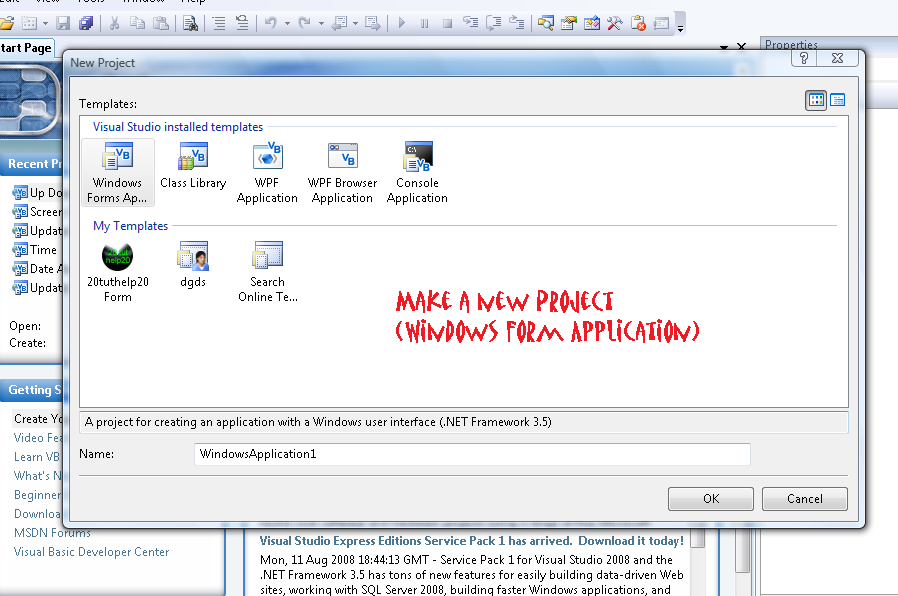898x596 pixels.
Task: Click the Step Out icon
Action: click(517, 23)
